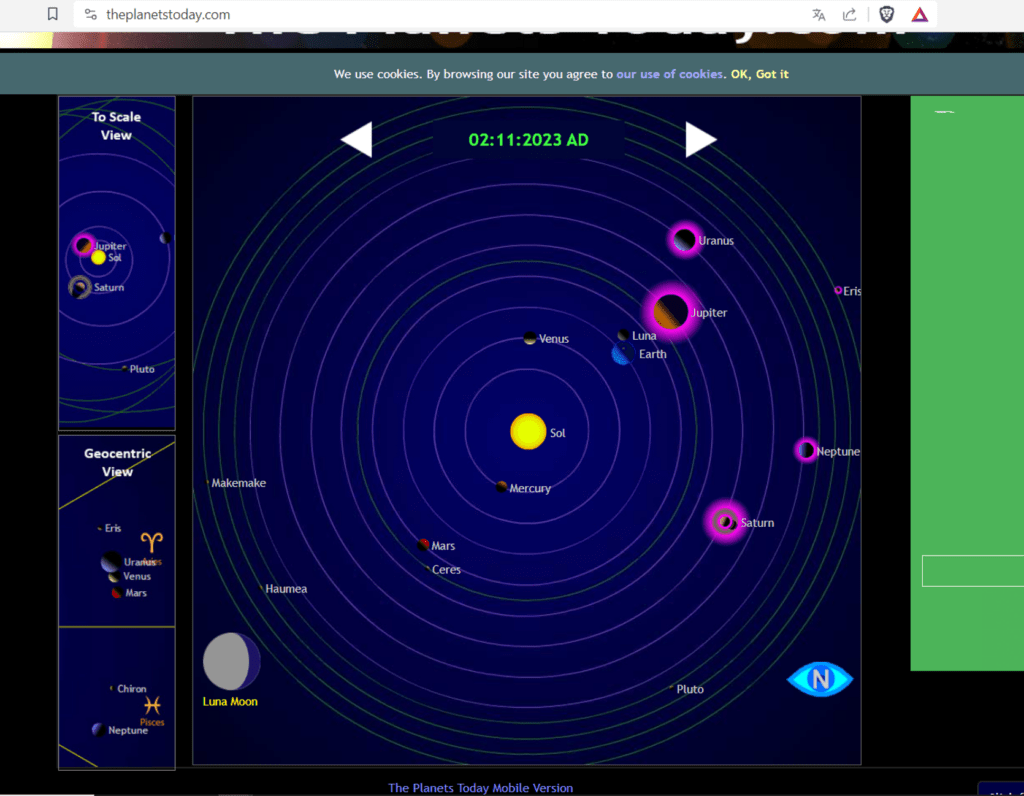The width and height of the screenshot is (1024, 796).
Task: Open the 'our use of cookies' link
Action: coord(669,74)
